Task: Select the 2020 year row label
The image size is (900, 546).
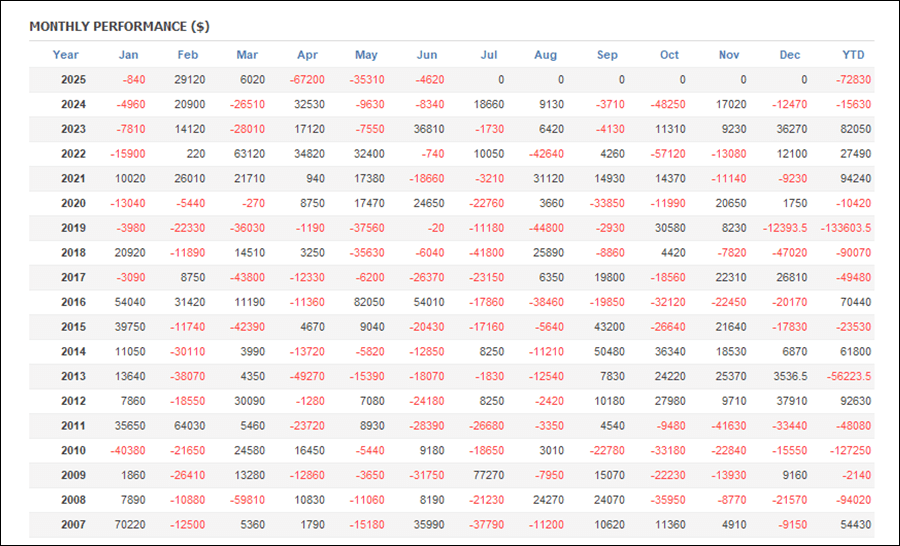Action: click(73, 203)
